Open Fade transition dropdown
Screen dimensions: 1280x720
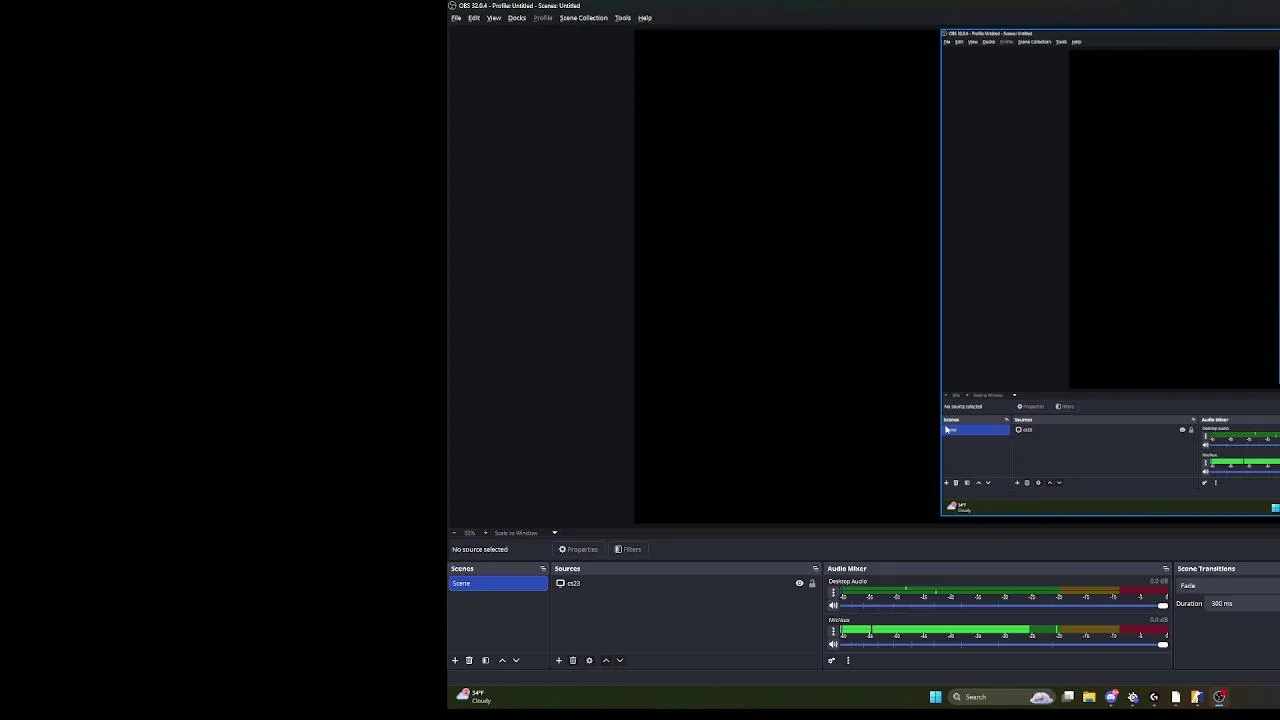(x=1229, y=586)
